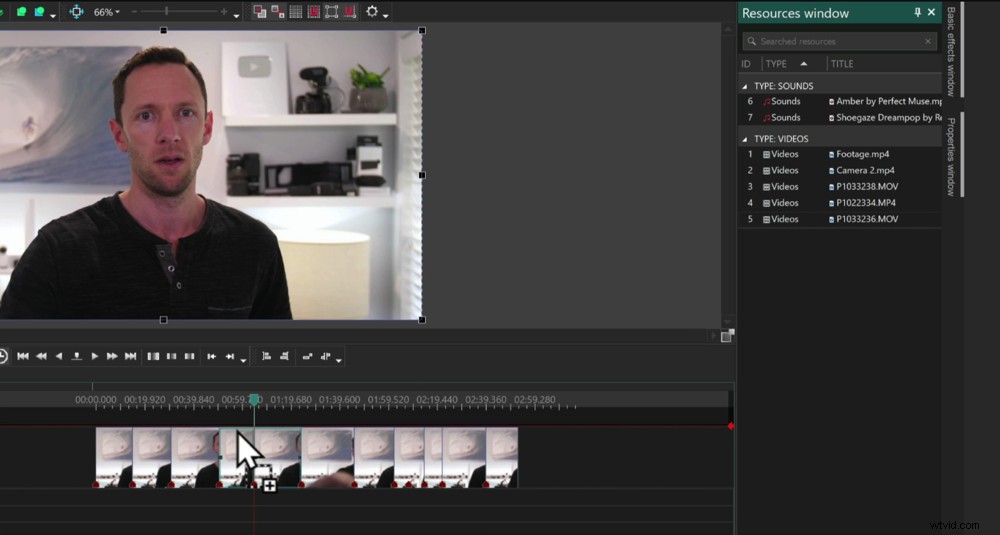The image size is (1000, 535).
Task: Click the plus zoom-in button
Action: coord(224,11)
